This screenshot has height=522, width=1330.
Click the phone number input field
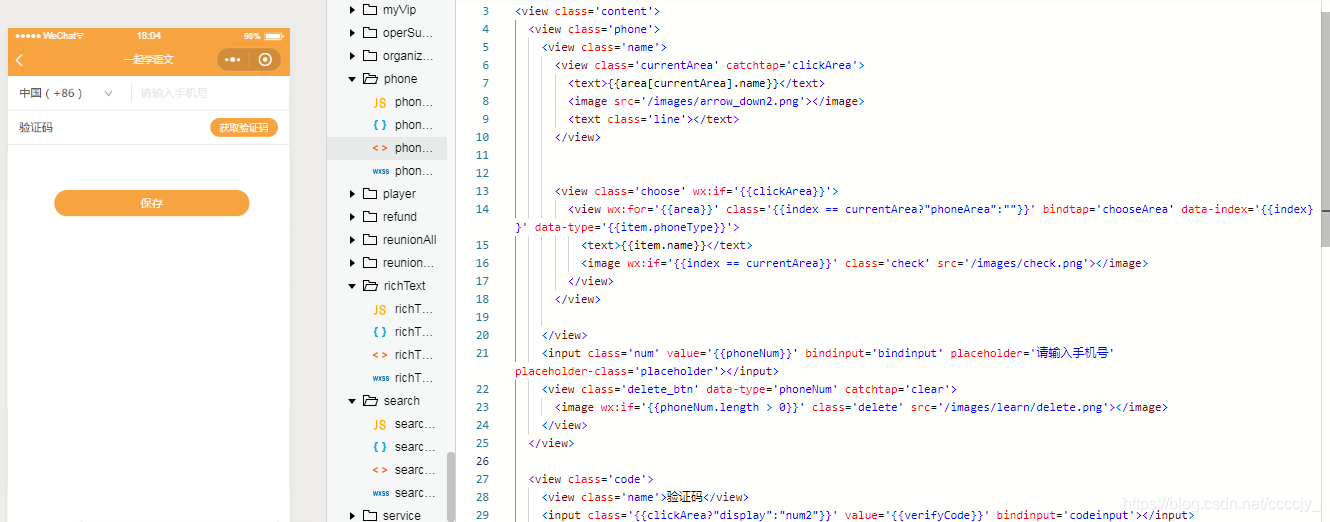pyautogui.click(x=210, y=93)
